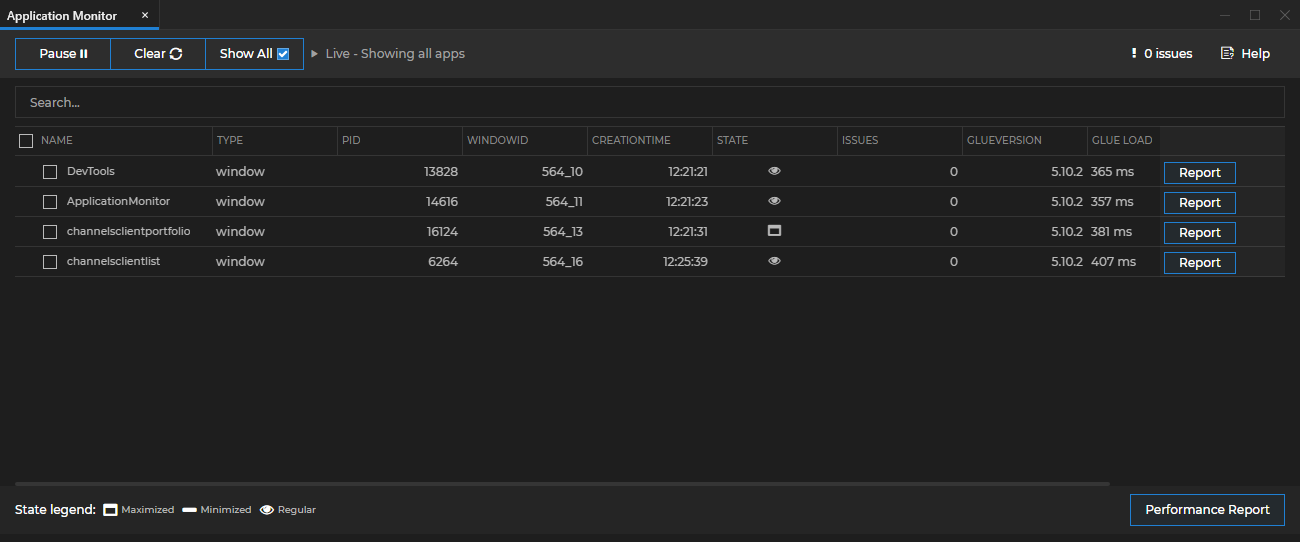Click the Regular eye icon in the legend
The image size is (1300, 542).
click(267, 510)
